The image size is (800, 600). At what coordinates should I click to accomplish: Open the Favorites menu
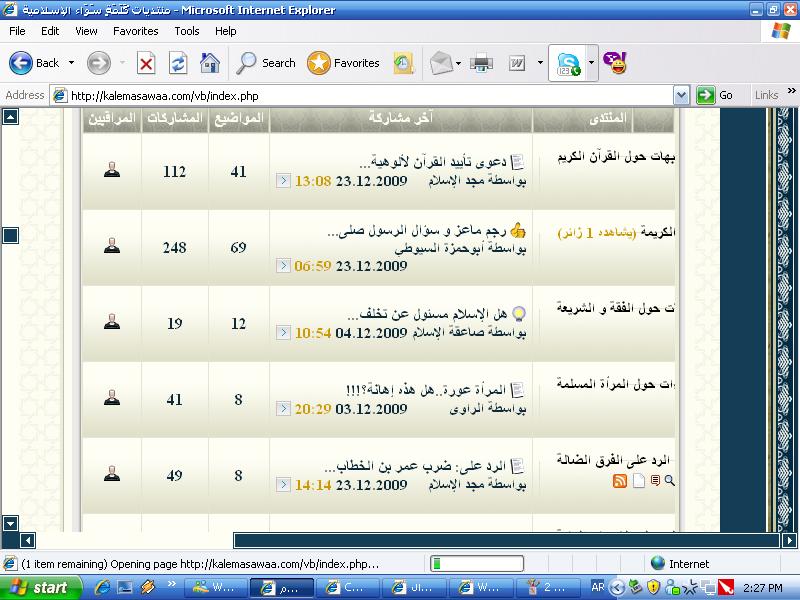pos(135,31)
